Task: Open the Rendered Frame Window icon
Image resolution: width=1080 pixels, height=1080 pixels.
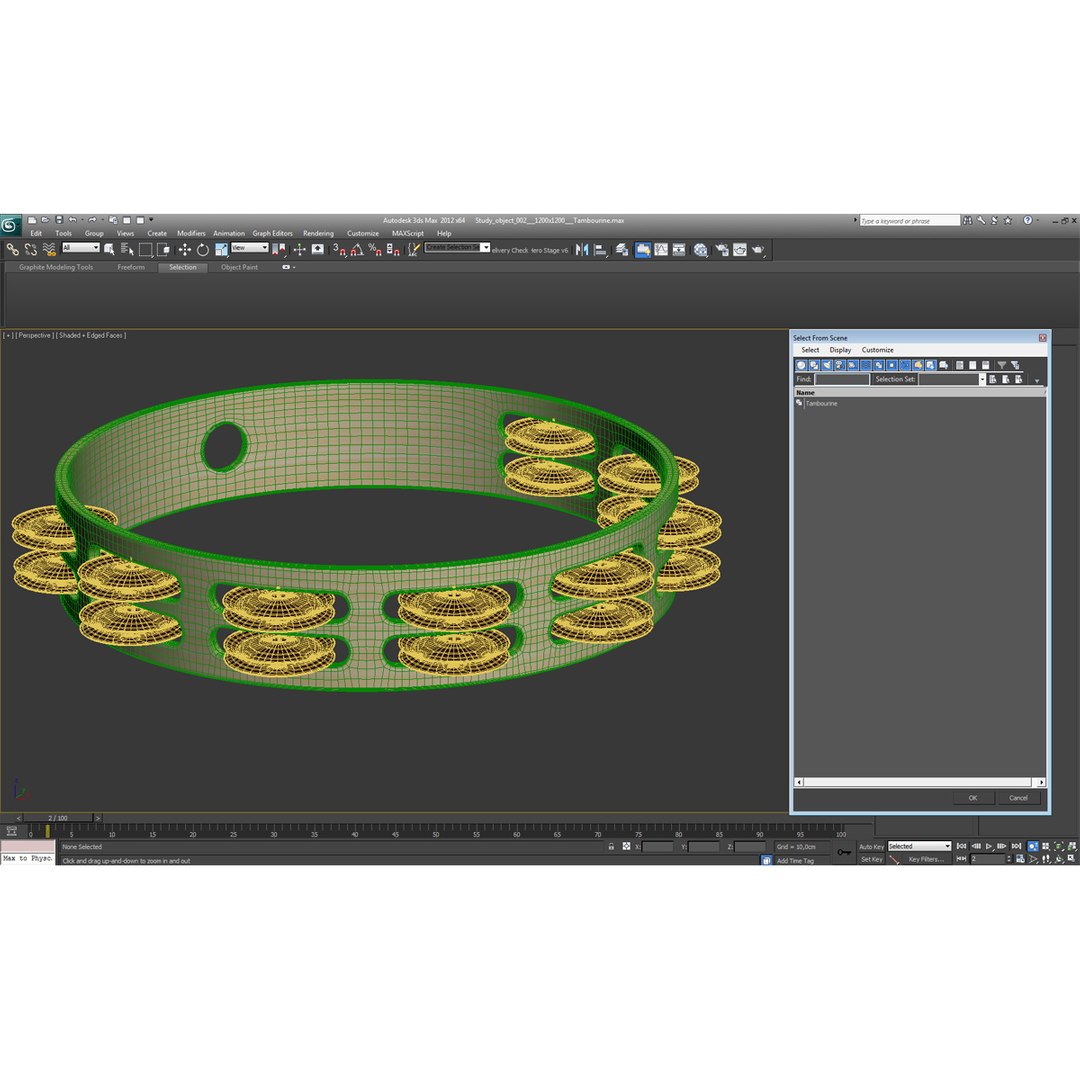Action: (740, 249)
